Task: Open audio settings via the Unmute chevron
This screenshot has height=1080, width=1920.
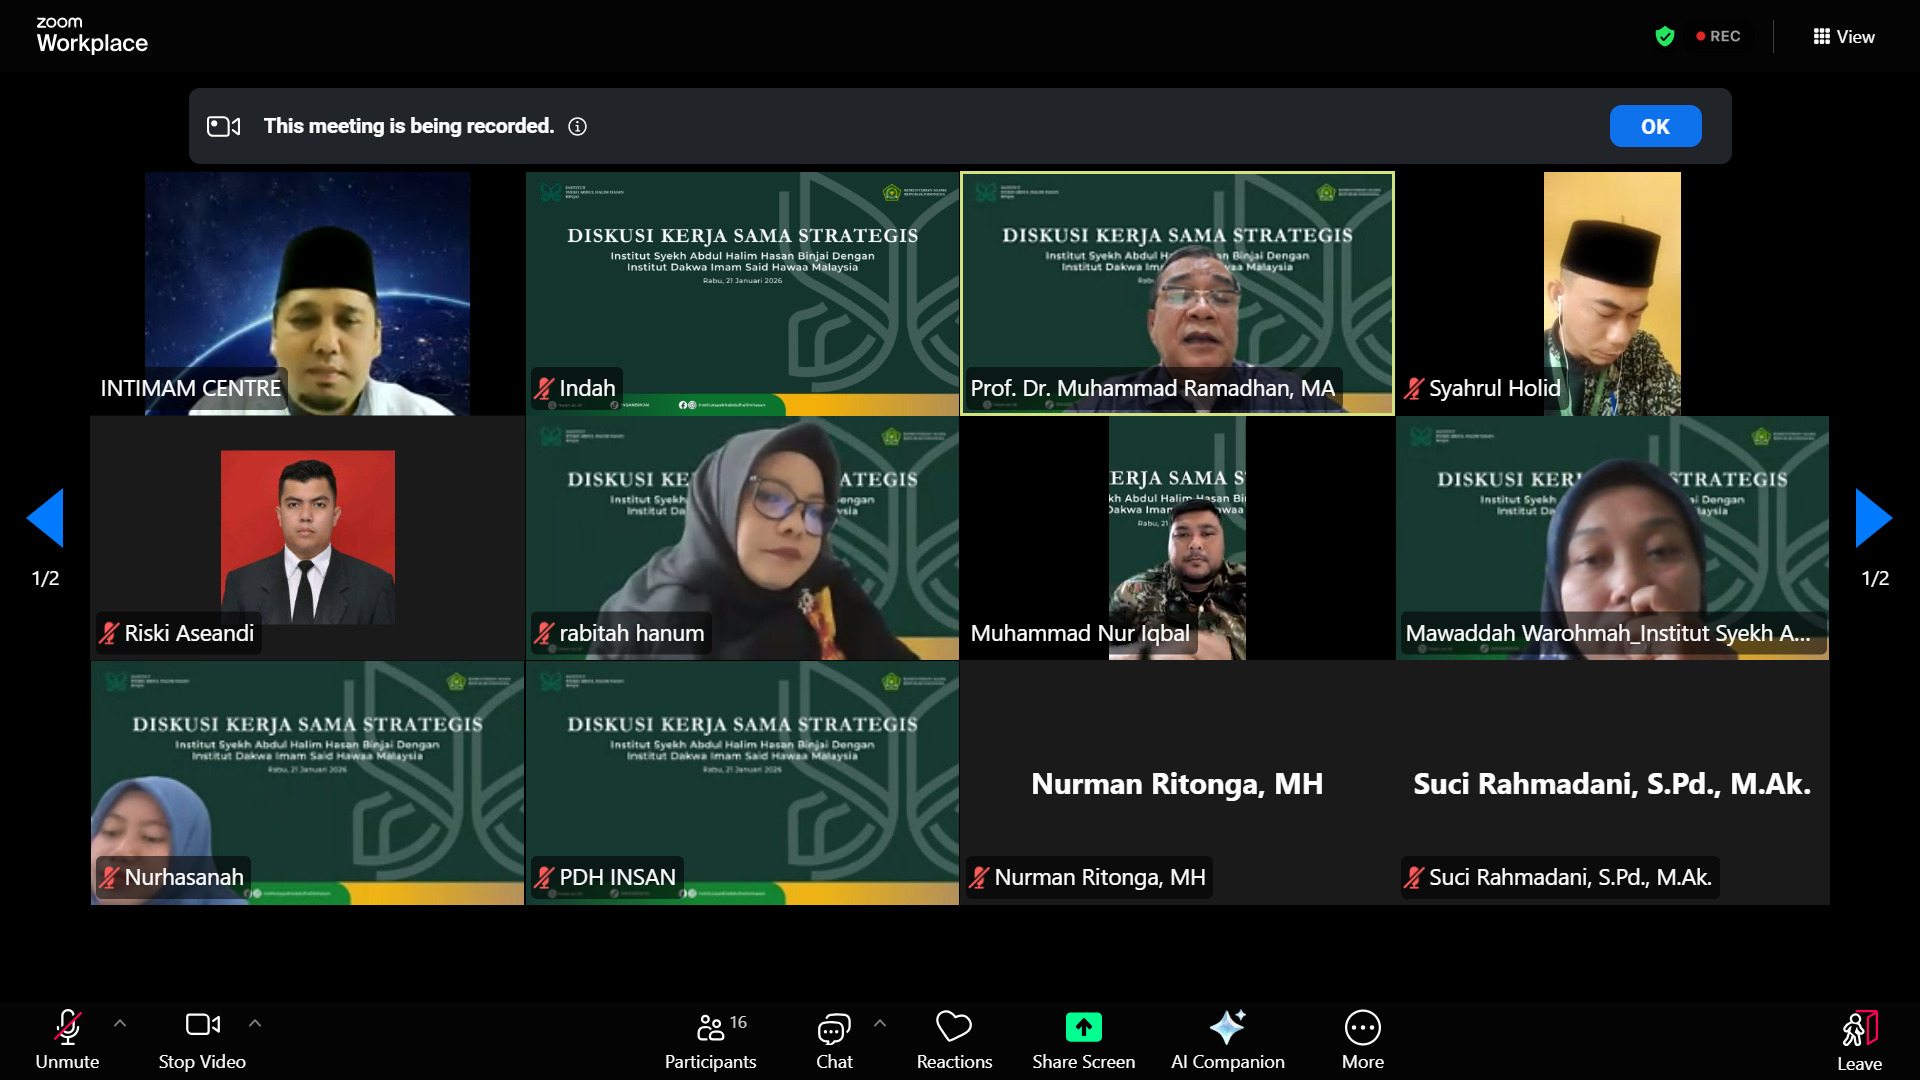Action: point(120,1022)
